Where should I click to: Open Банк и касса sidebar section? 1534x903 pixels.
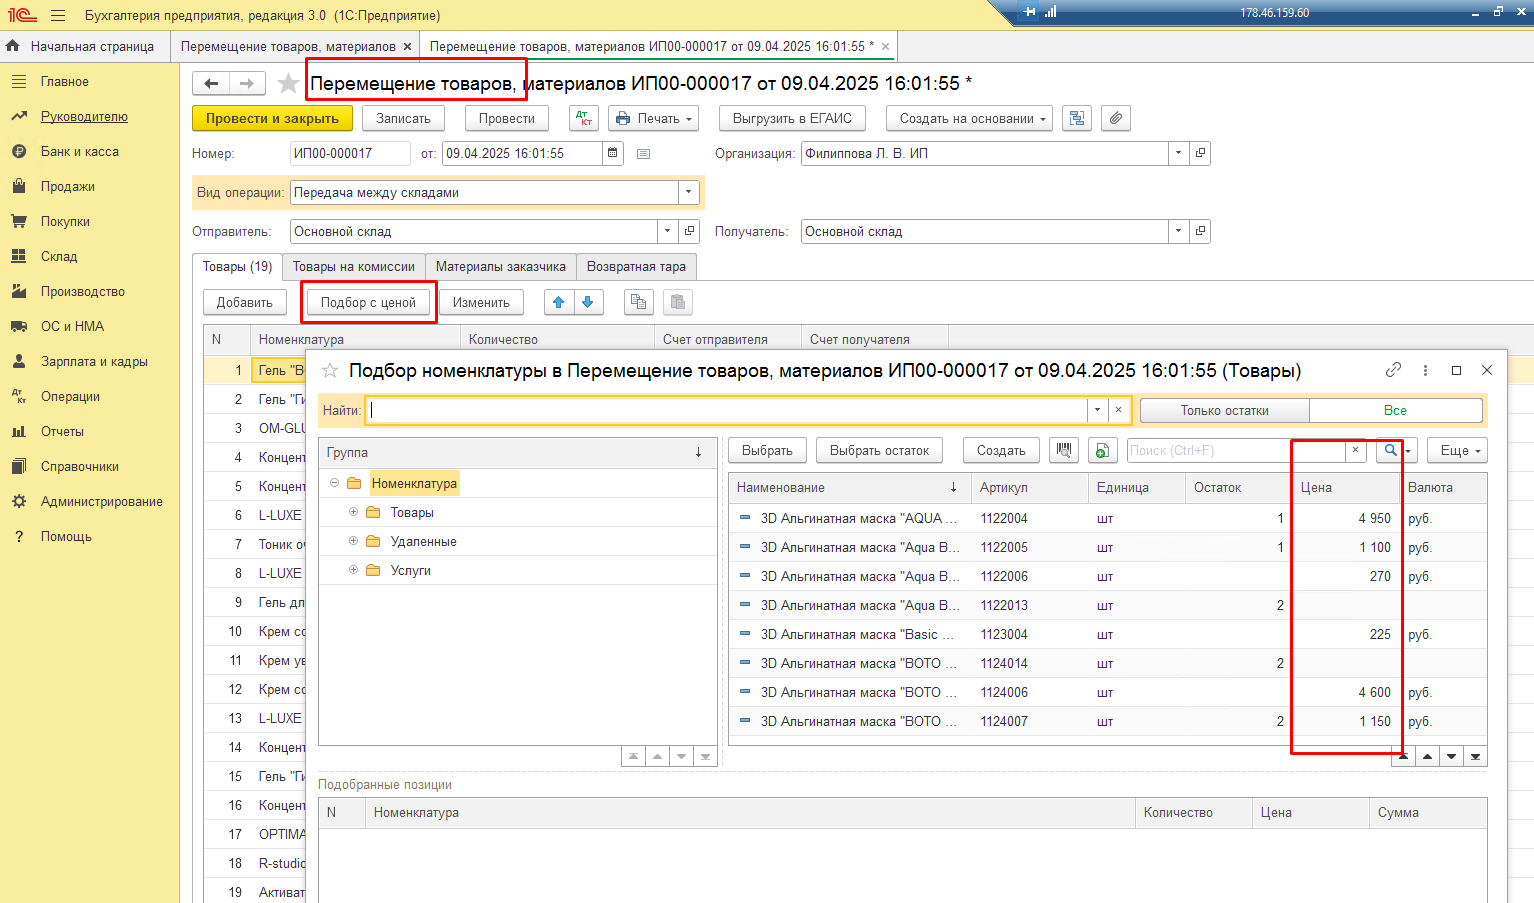point(79,151)
